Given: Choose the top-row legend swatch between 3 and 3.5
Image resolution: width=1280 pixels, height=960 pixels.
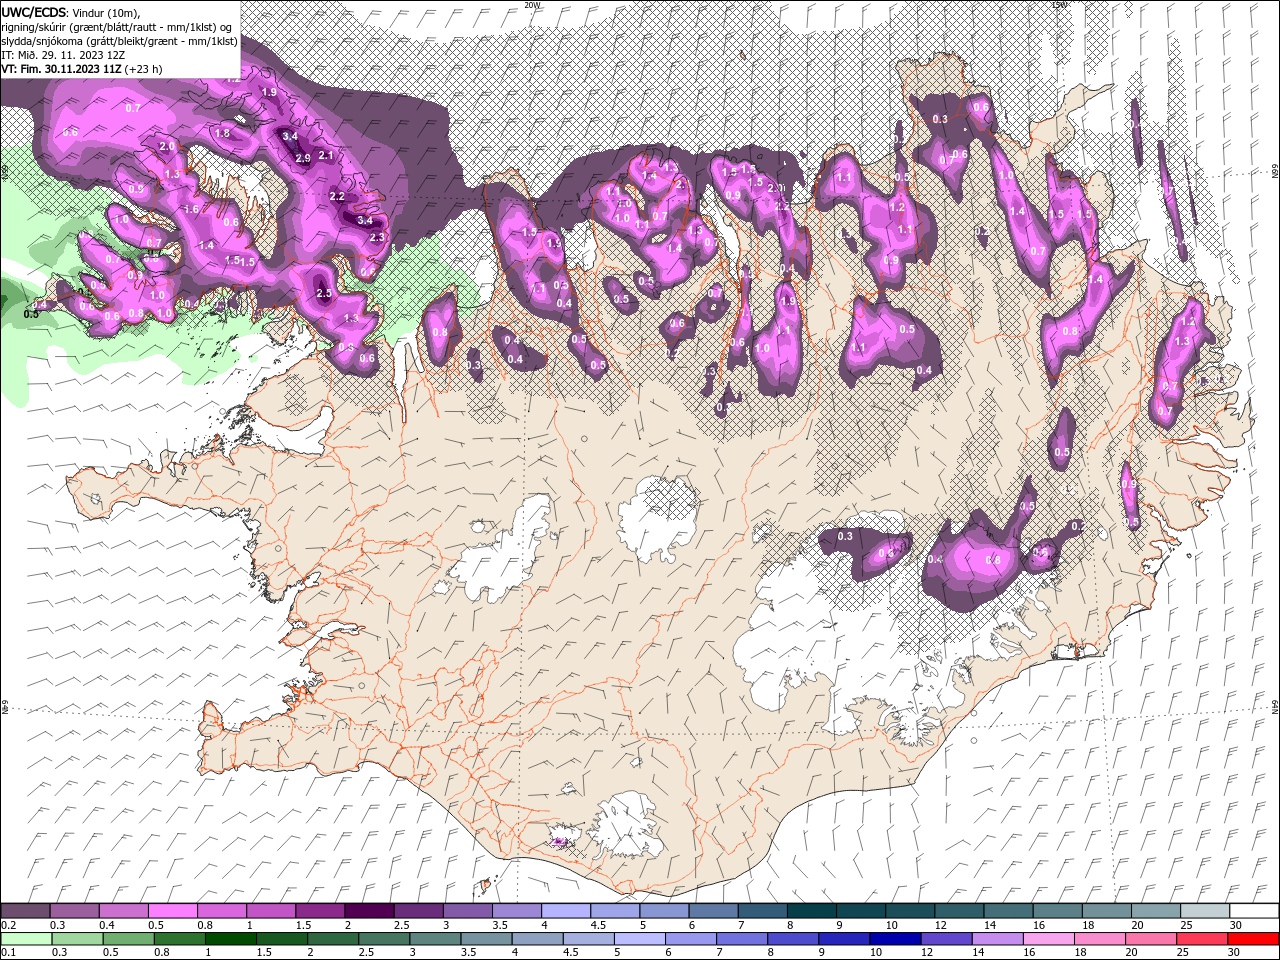Looking at the screenshot, I should pyautogui.click(x=467, y=911).
